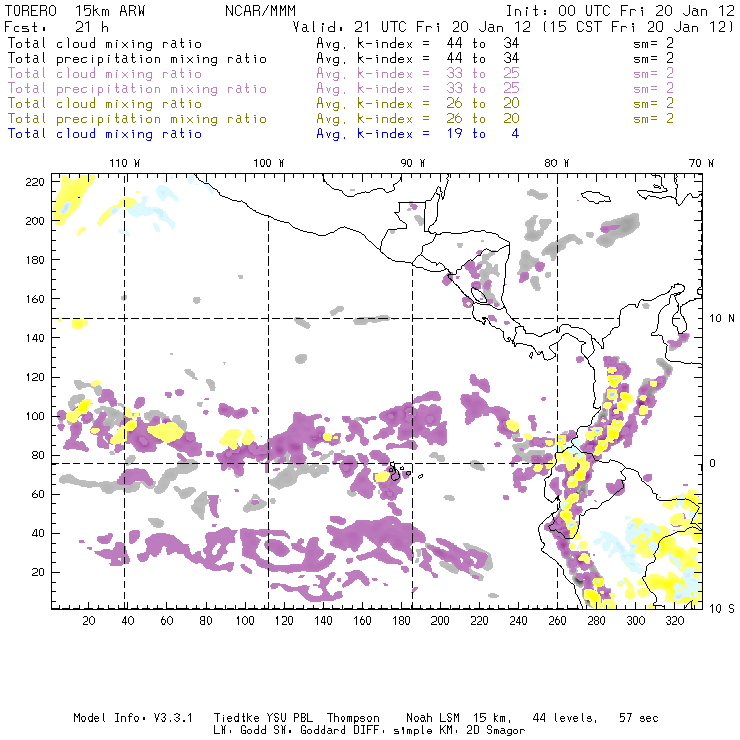Click "100" on the bottom grid axis
Viewport: 740px width, 740px height.
tap(245, 621)
